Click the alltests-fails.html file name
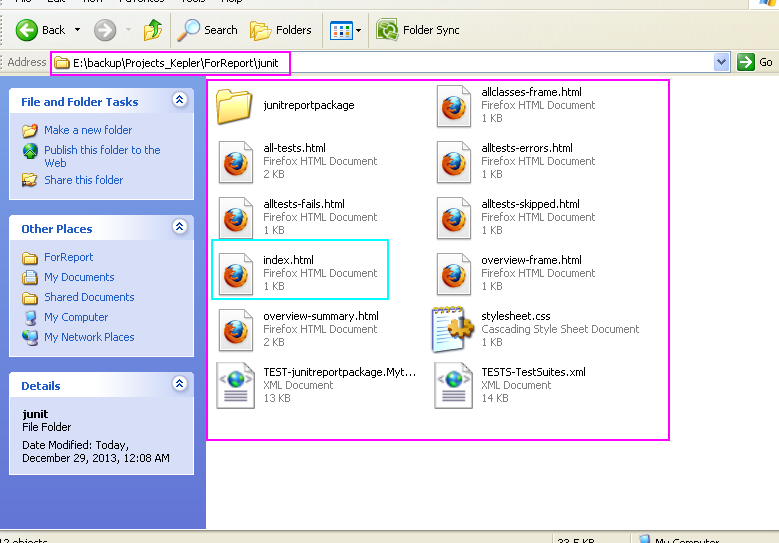The image size is (779, 543). tap(304, 204)
